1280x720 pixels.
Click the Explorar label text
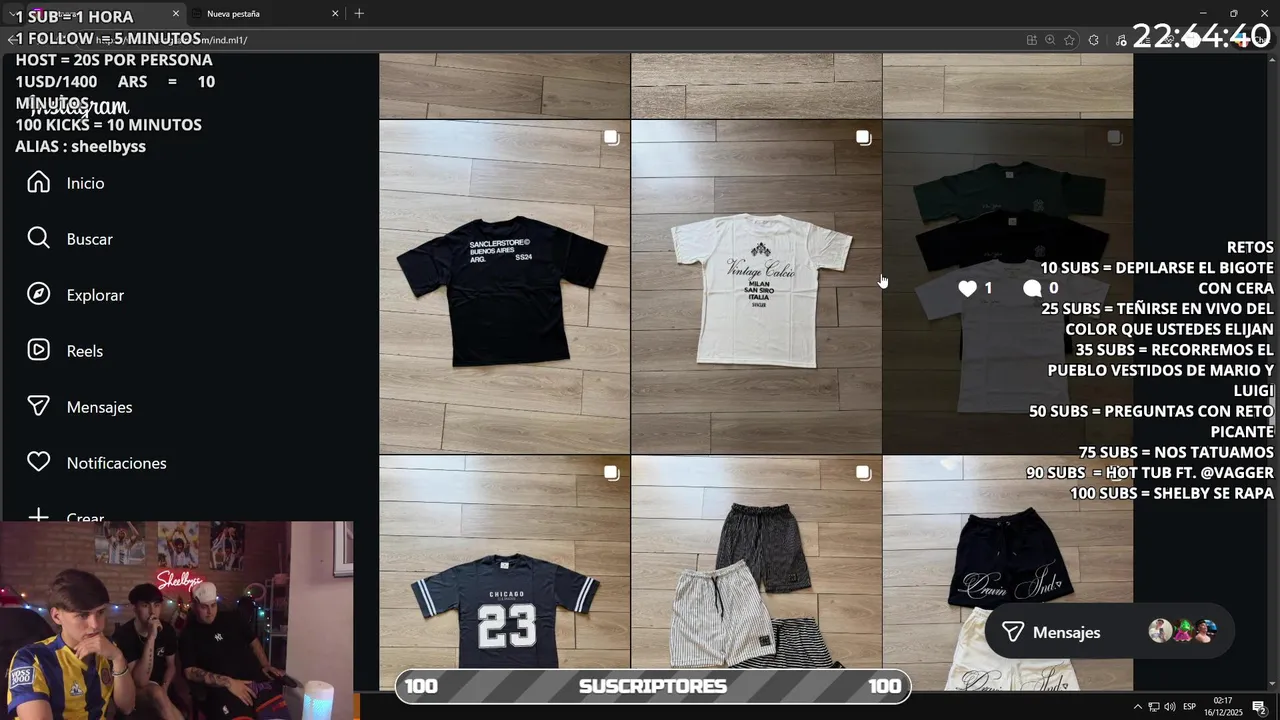95,295
